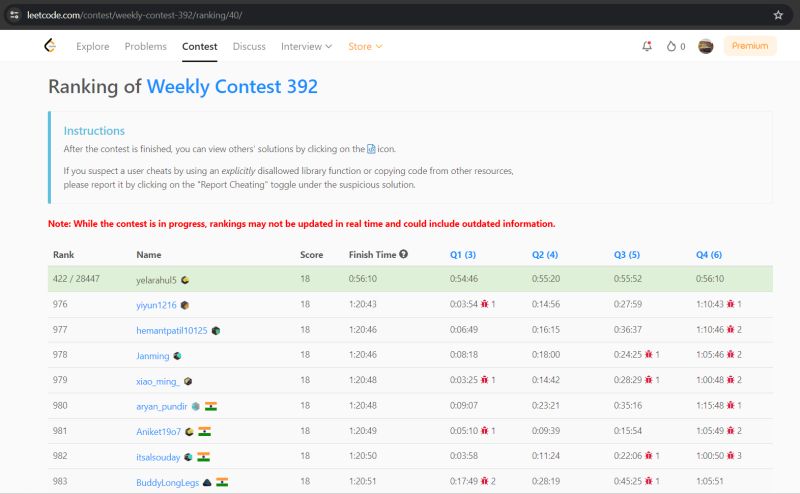Select the Contest tab
This screenshot has width=800, height=494.
pyautogui.click(x=199, y=46)
